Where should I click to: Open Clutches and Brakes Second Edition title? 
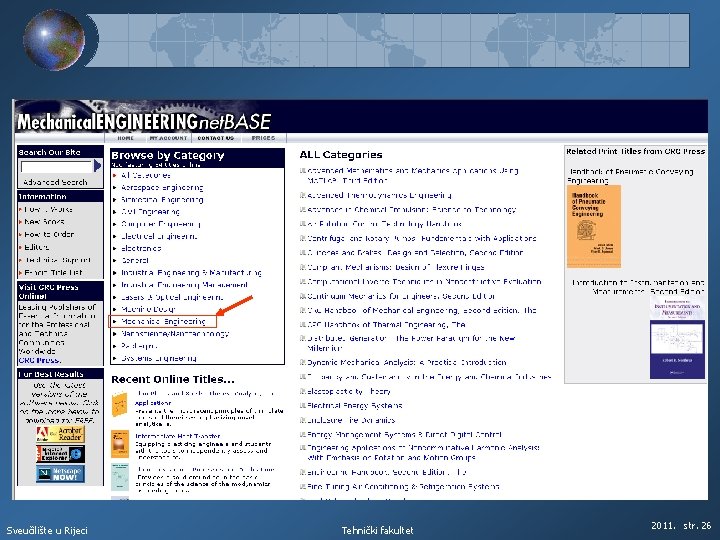pos(415,253)
